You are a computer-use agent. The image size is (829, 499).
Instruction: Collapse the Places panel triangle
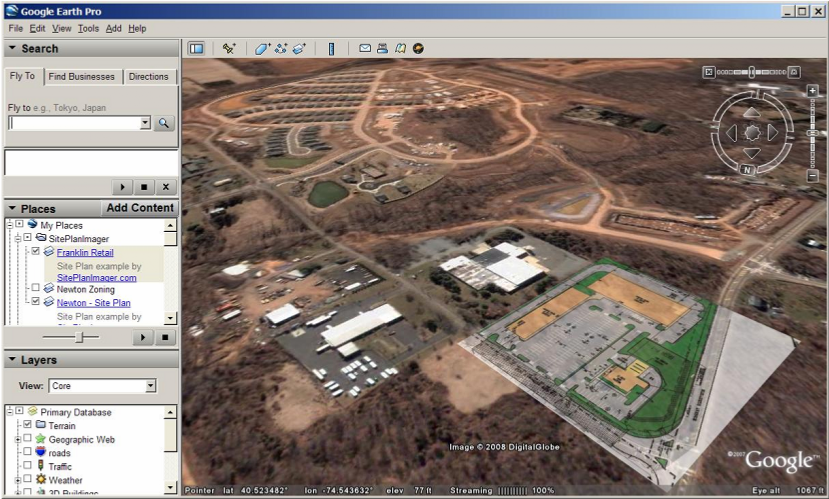12,208
